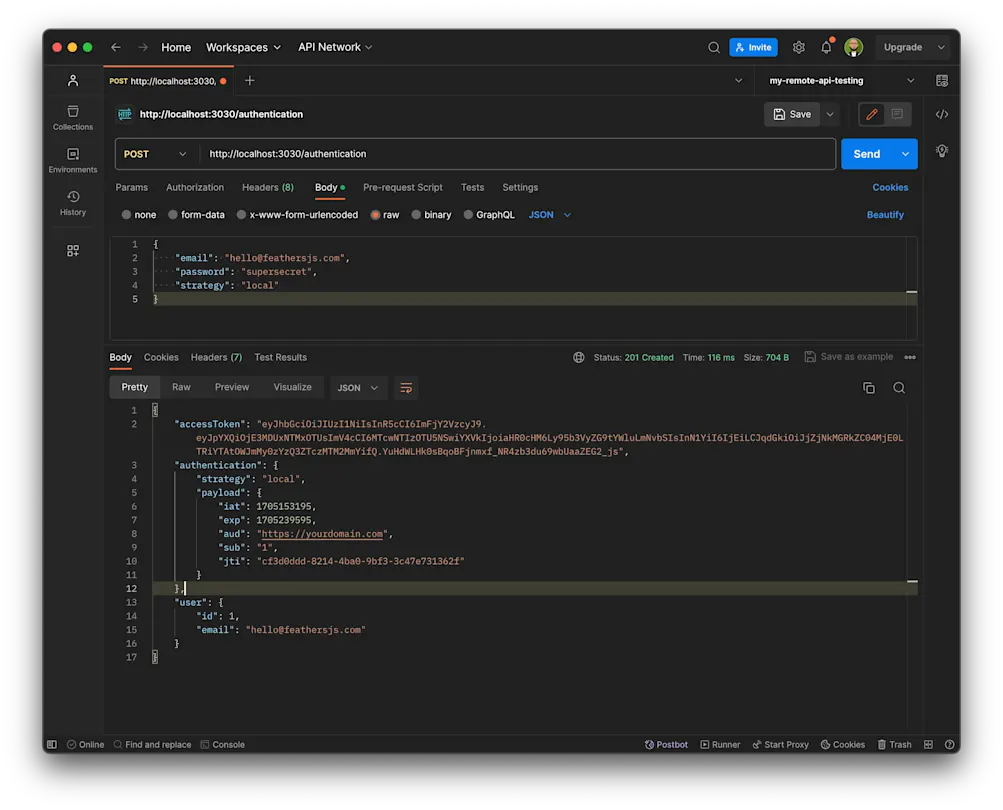Search the response with magnifier icon
The image size is (1003, 810).
click(899, 388)
